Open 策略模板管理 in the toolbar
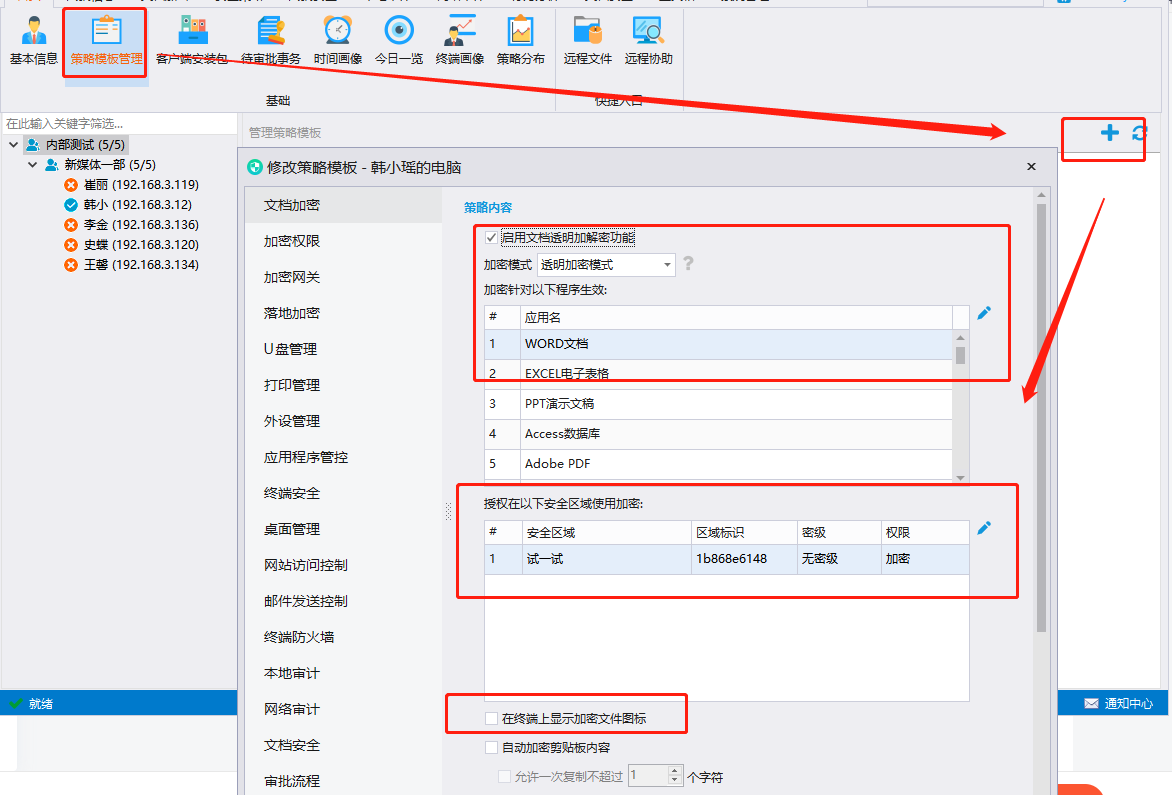This screenshot has height=795, width=1172. (106, 40)
